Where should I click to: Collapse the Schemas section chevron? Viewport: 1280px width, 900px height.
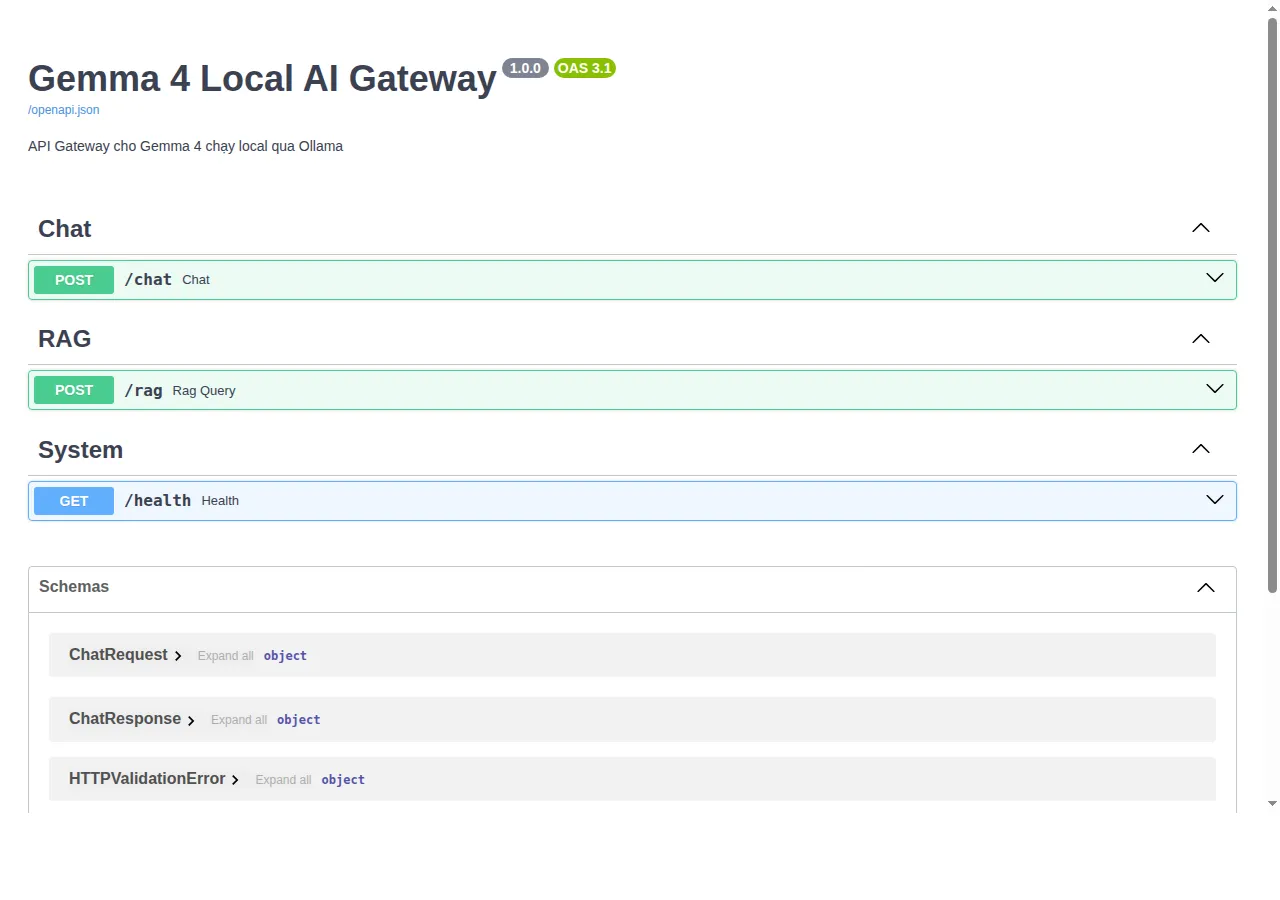click(x=1206, y=588)
